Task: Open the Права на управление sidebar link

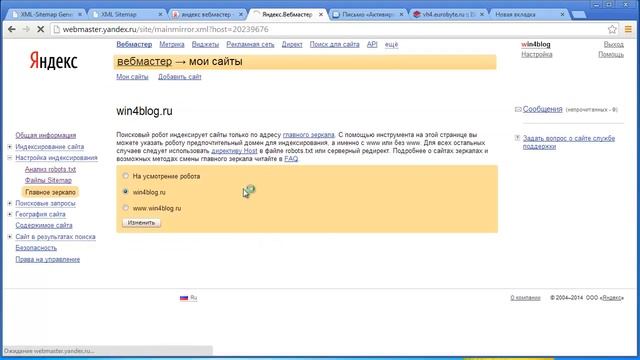Action: [x=48, y=260]
